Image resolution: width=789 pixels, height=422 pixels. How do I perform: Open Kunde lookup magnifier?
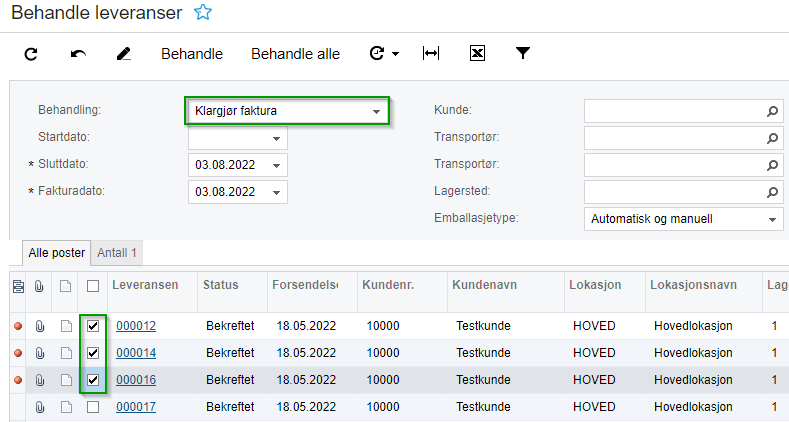pos(772,111)
